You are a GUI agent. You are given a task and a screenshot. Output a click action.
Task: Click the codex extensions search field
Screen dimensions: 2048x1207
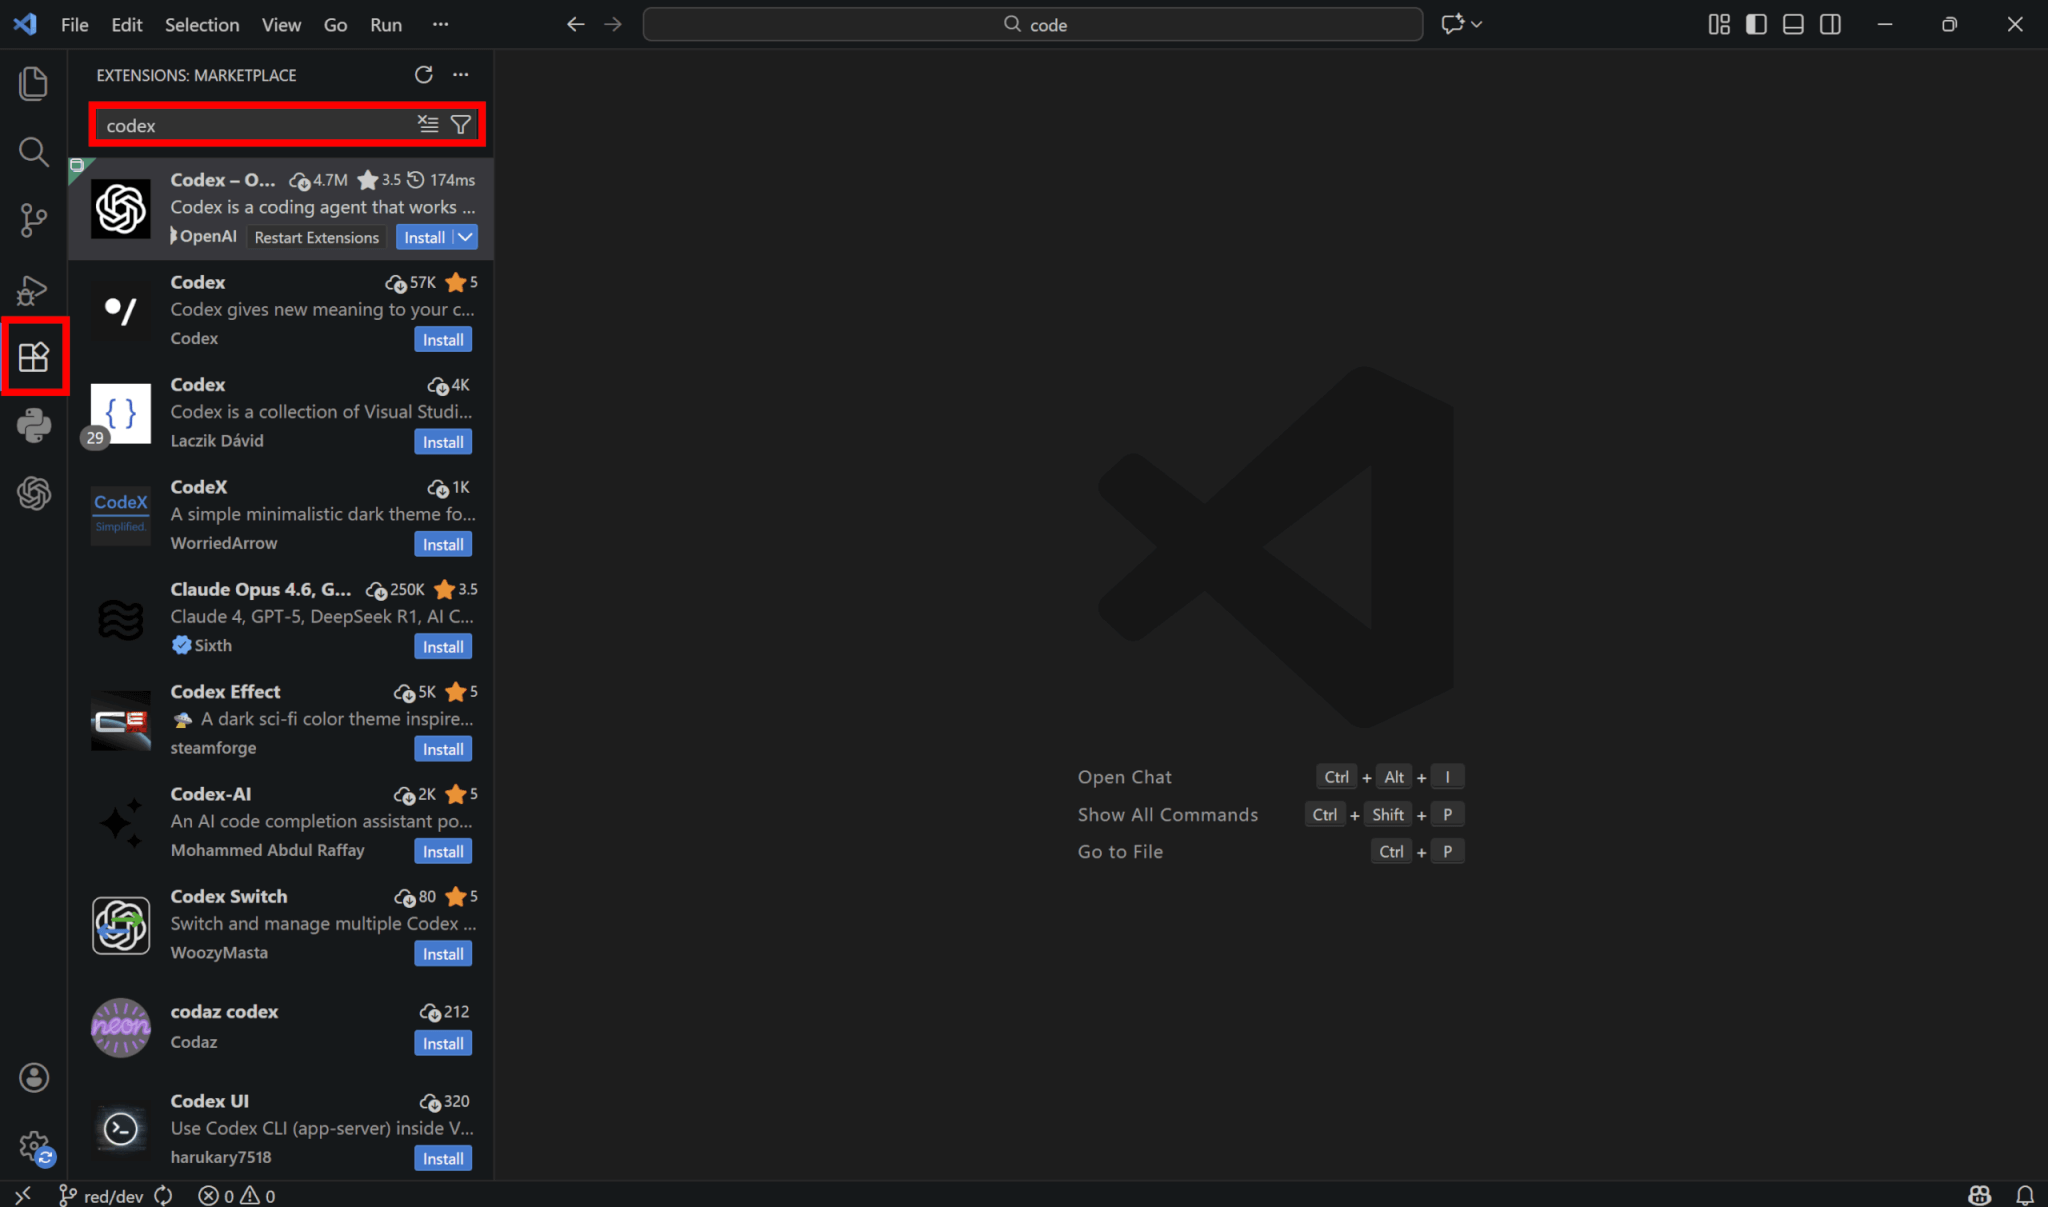click(x=255, y=125)
